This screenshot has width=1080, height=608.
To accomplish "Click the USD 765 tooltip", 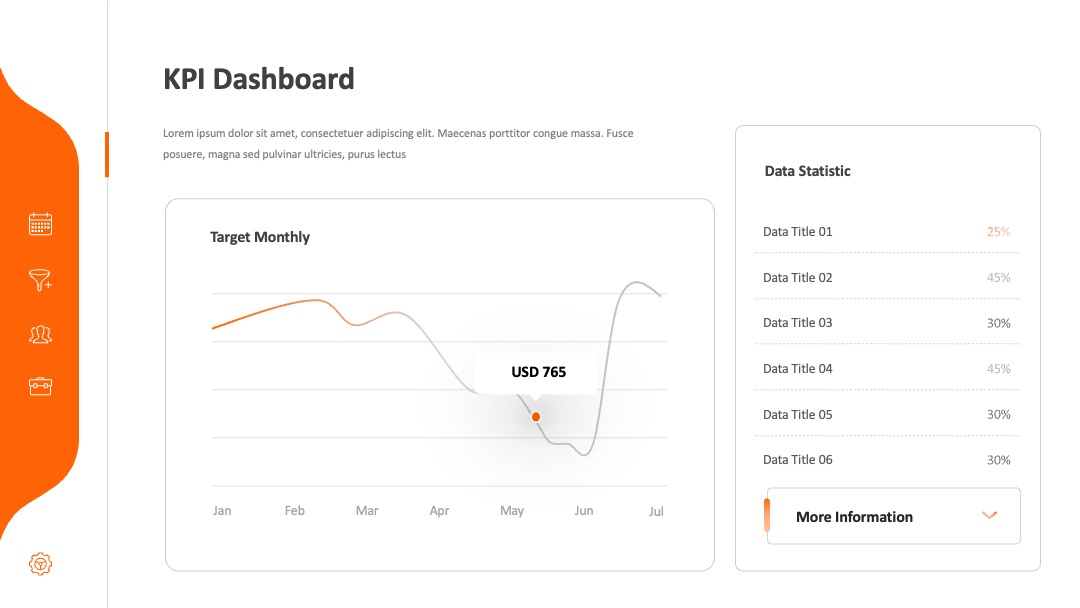I will click(x=539, y=373).
